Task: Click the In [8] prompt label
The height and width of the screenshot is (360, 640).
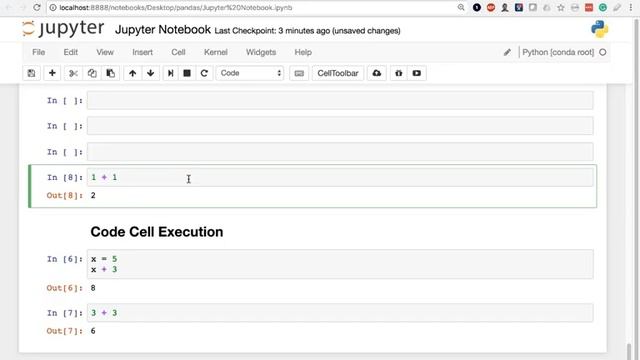Action: pyautogui.click(x=65, y=178)
